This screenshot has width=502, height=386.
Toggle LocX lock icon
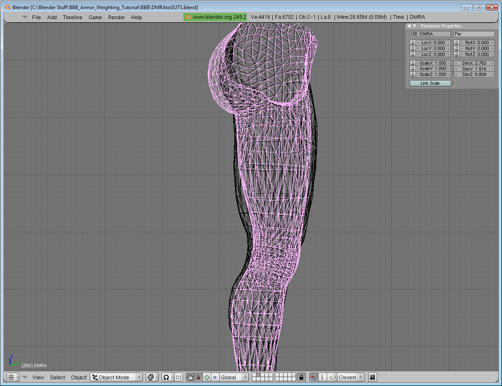click(x=412, y=43)
